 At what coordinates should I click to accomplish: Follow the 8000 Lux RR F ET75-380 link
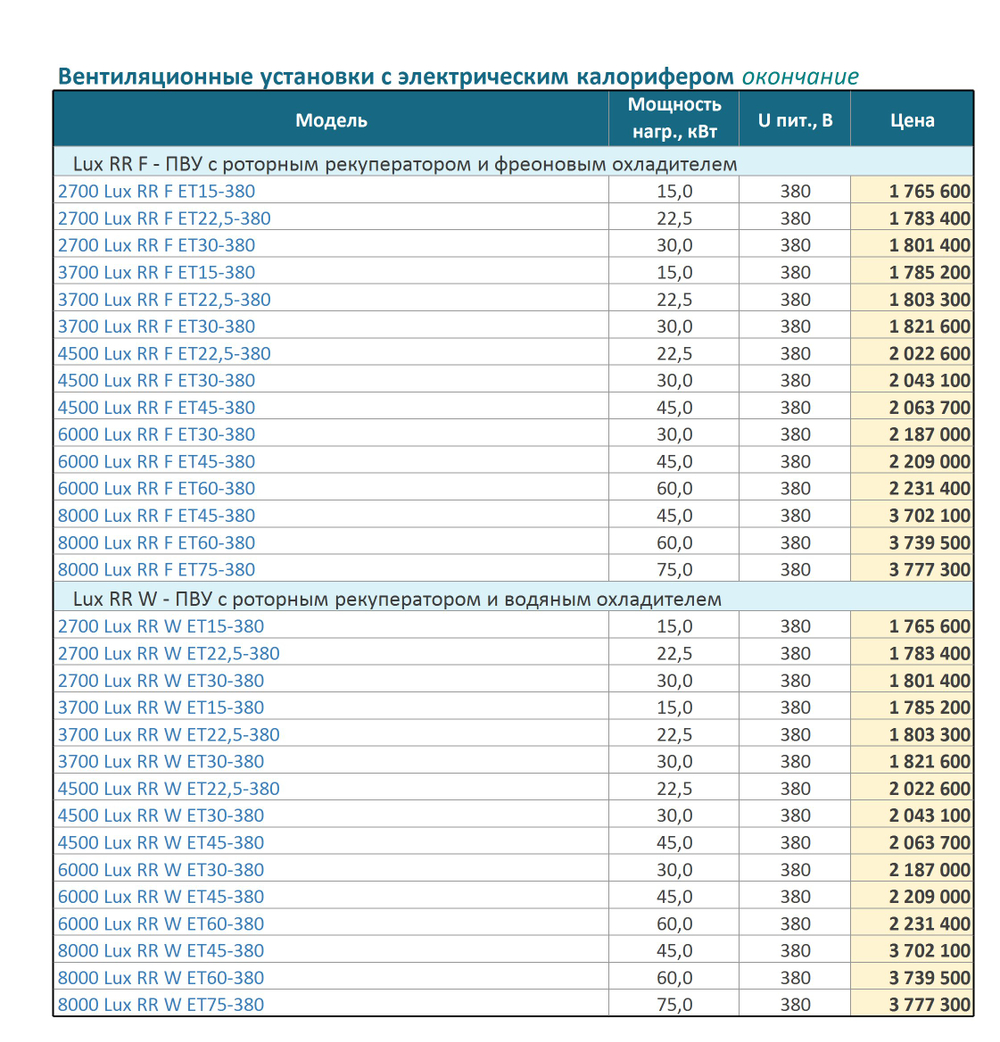tap(156, 570)
